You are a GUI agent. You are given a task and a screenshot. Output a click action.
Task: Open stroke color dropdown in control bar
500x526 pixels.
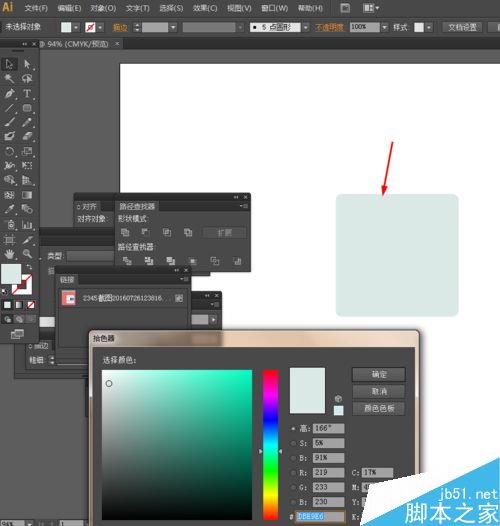(100, 27)
